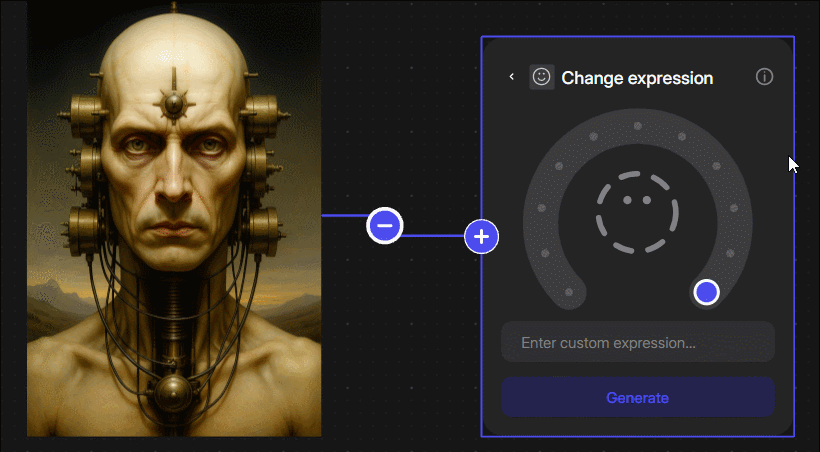The height and width of the screenshot is (452, 820).
Task: Select the third dot from dial's left end
Action: (x=541, y=208)
